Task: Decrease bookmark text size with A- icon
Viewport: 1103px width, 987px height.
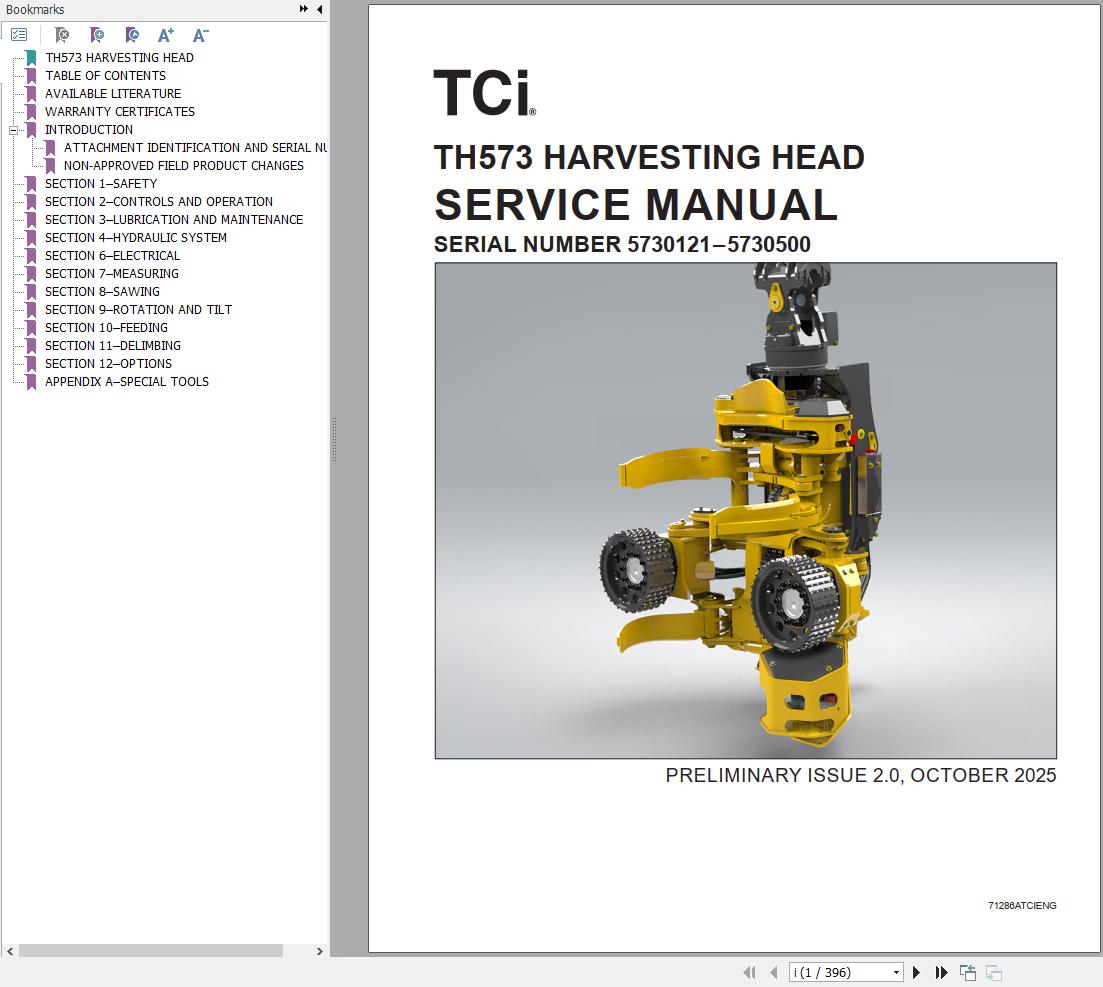Action: point(200,35)
